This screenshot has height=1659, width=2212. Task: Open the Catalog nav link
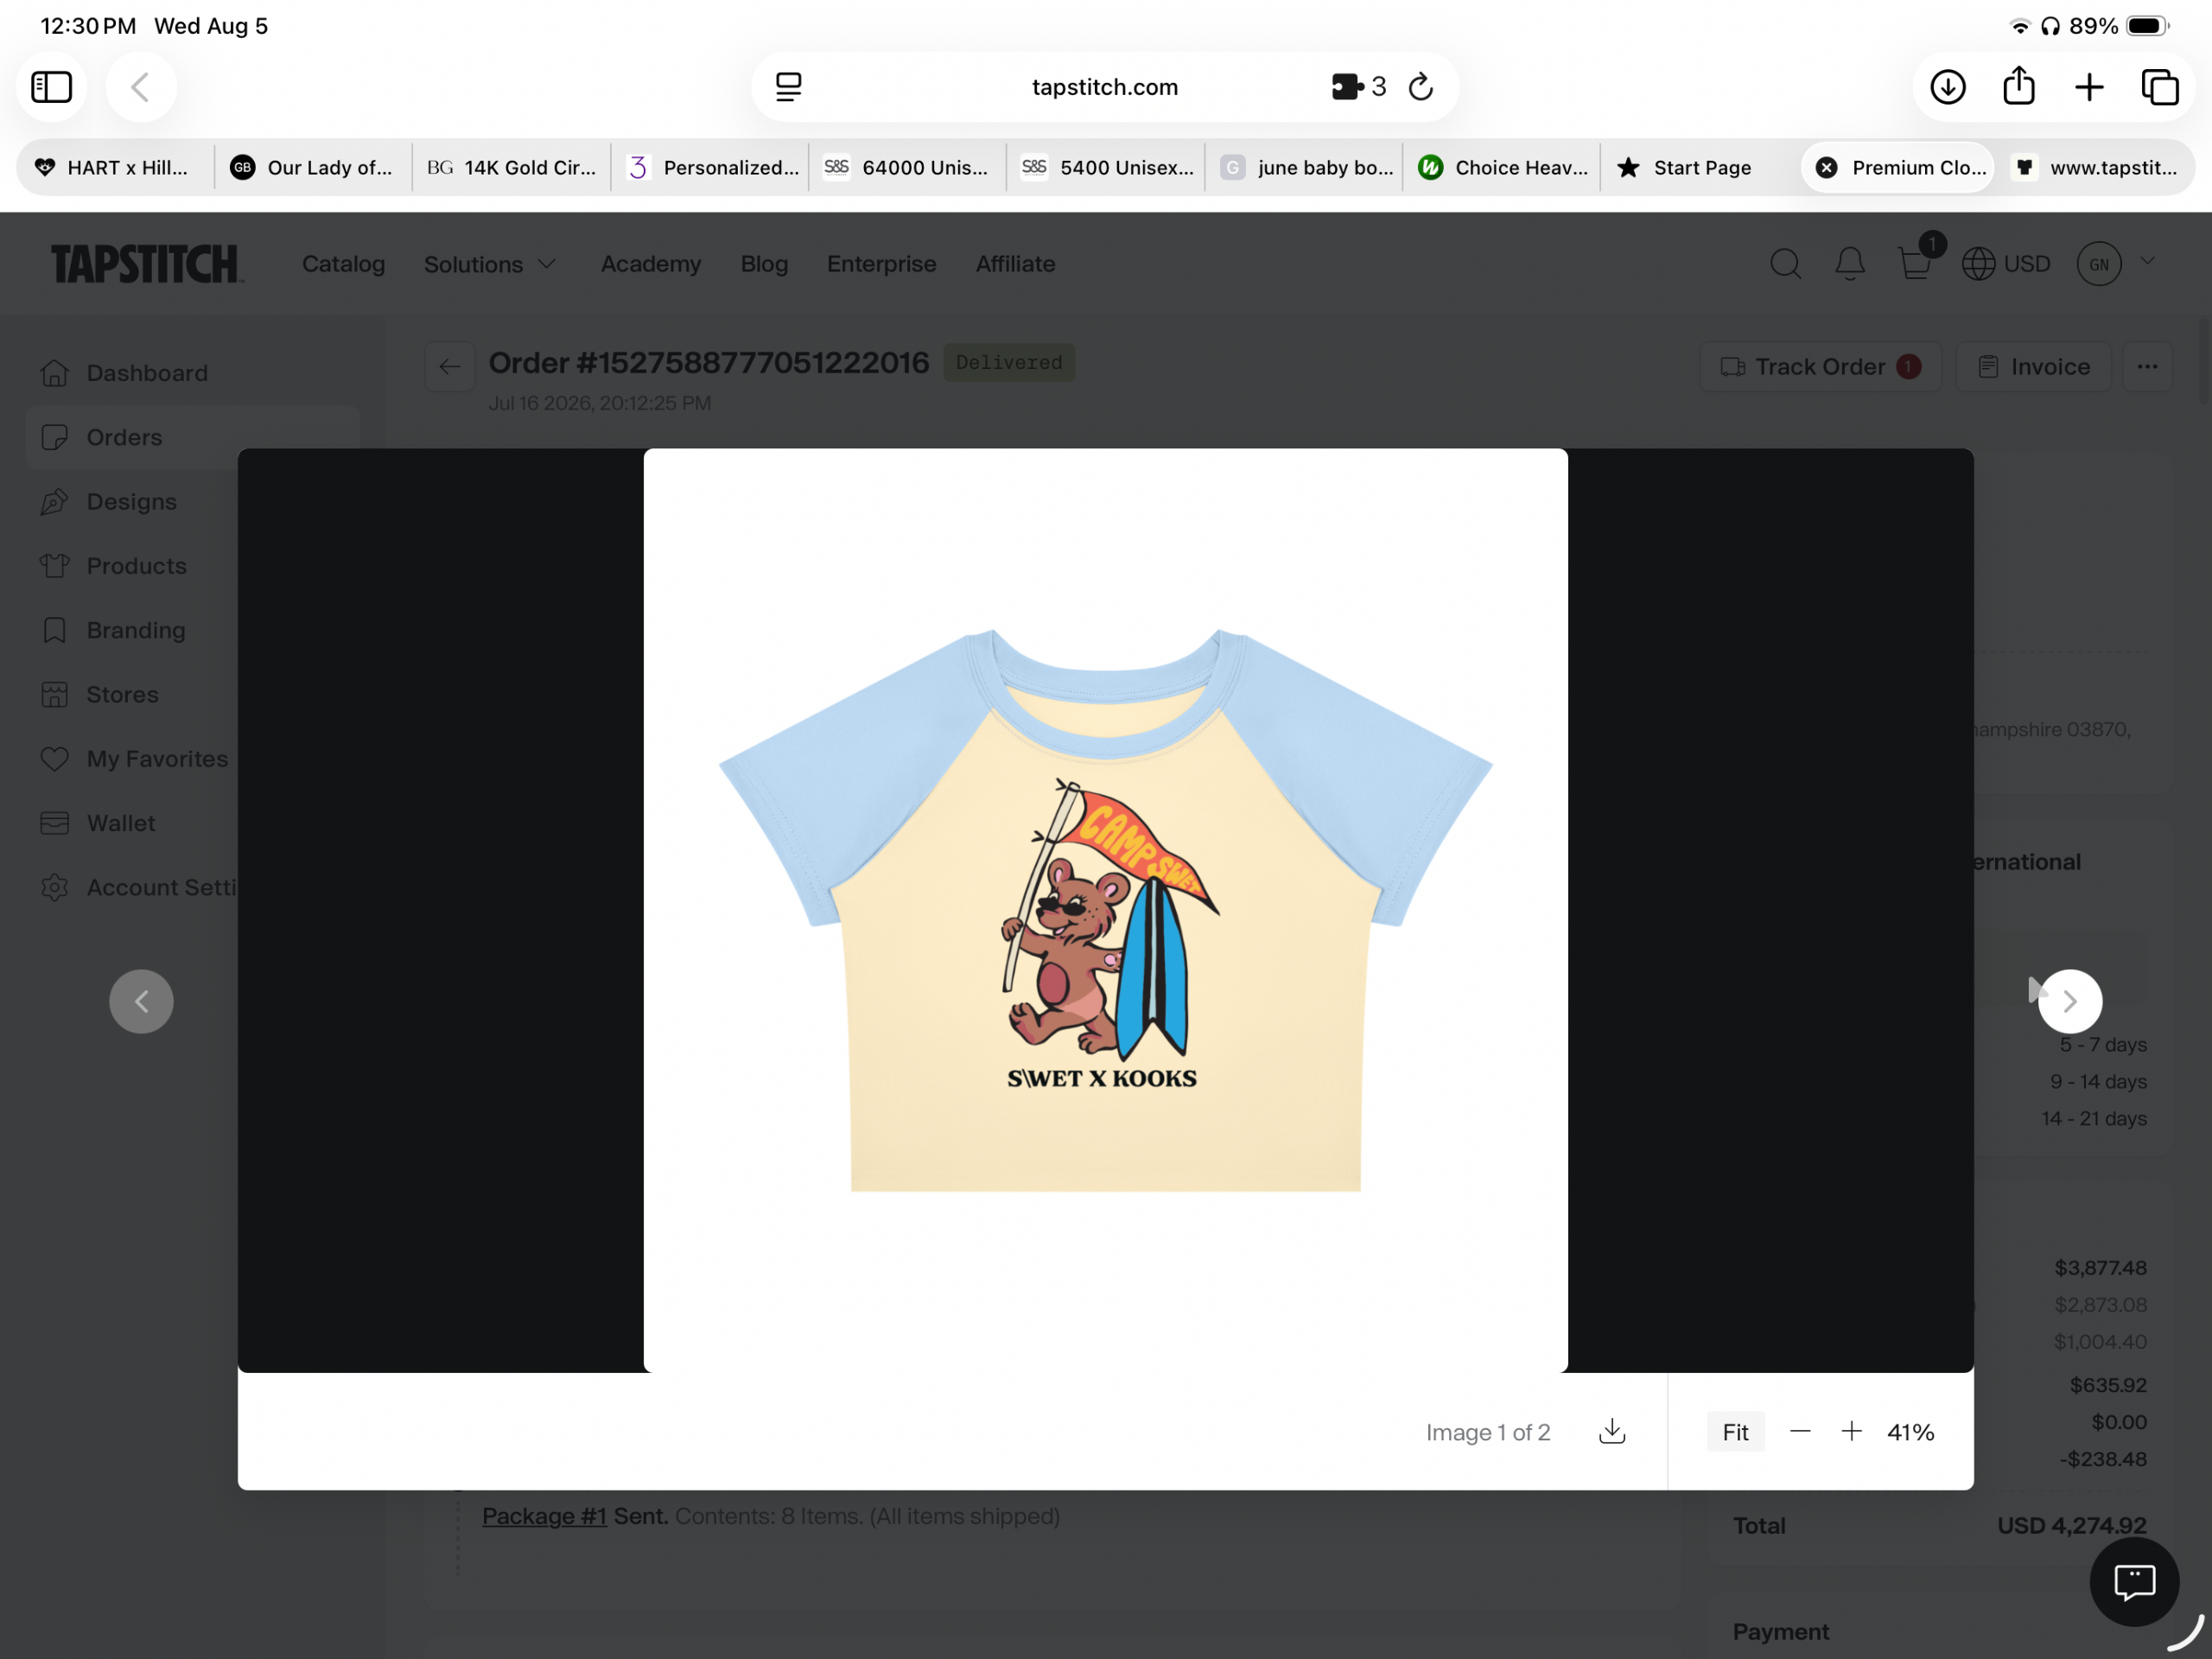point(343,264)
